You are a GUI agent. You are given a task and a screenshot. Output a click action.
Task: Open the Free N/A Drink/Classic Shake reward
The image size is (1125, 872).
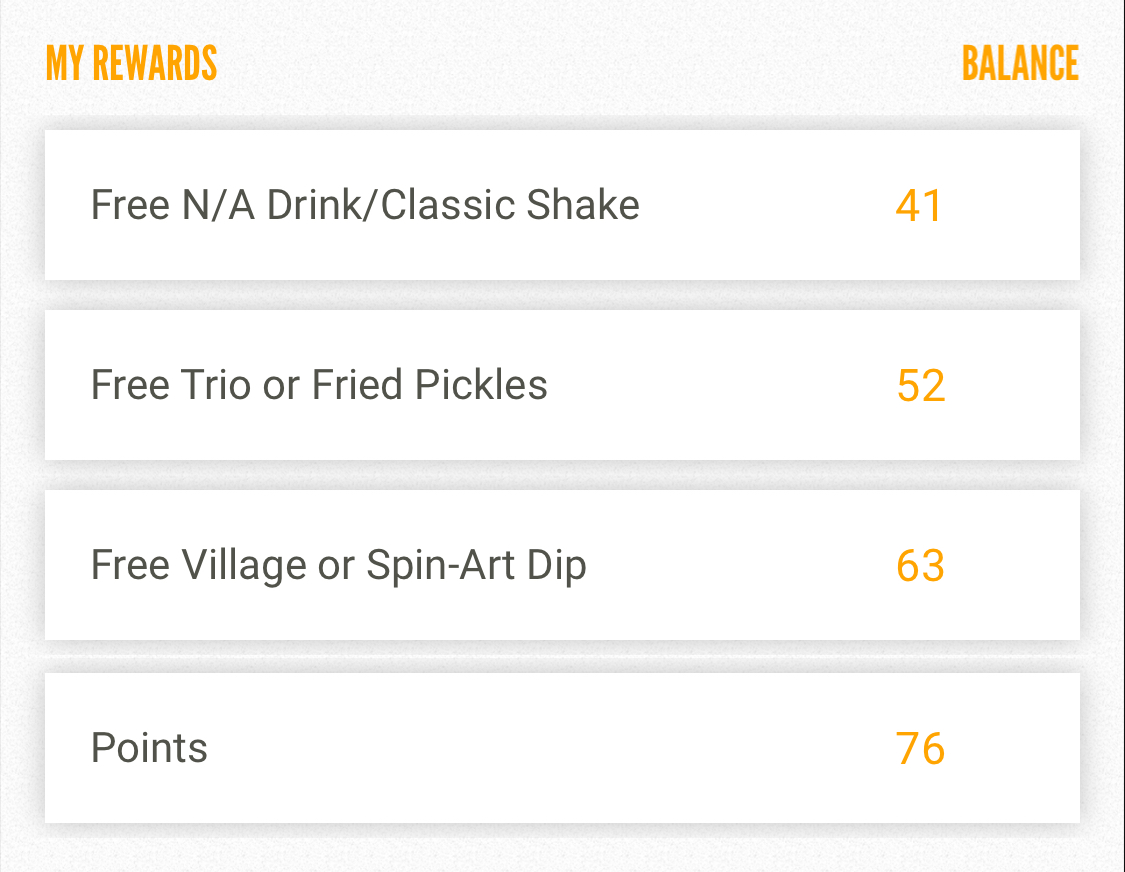click(365, 205)
